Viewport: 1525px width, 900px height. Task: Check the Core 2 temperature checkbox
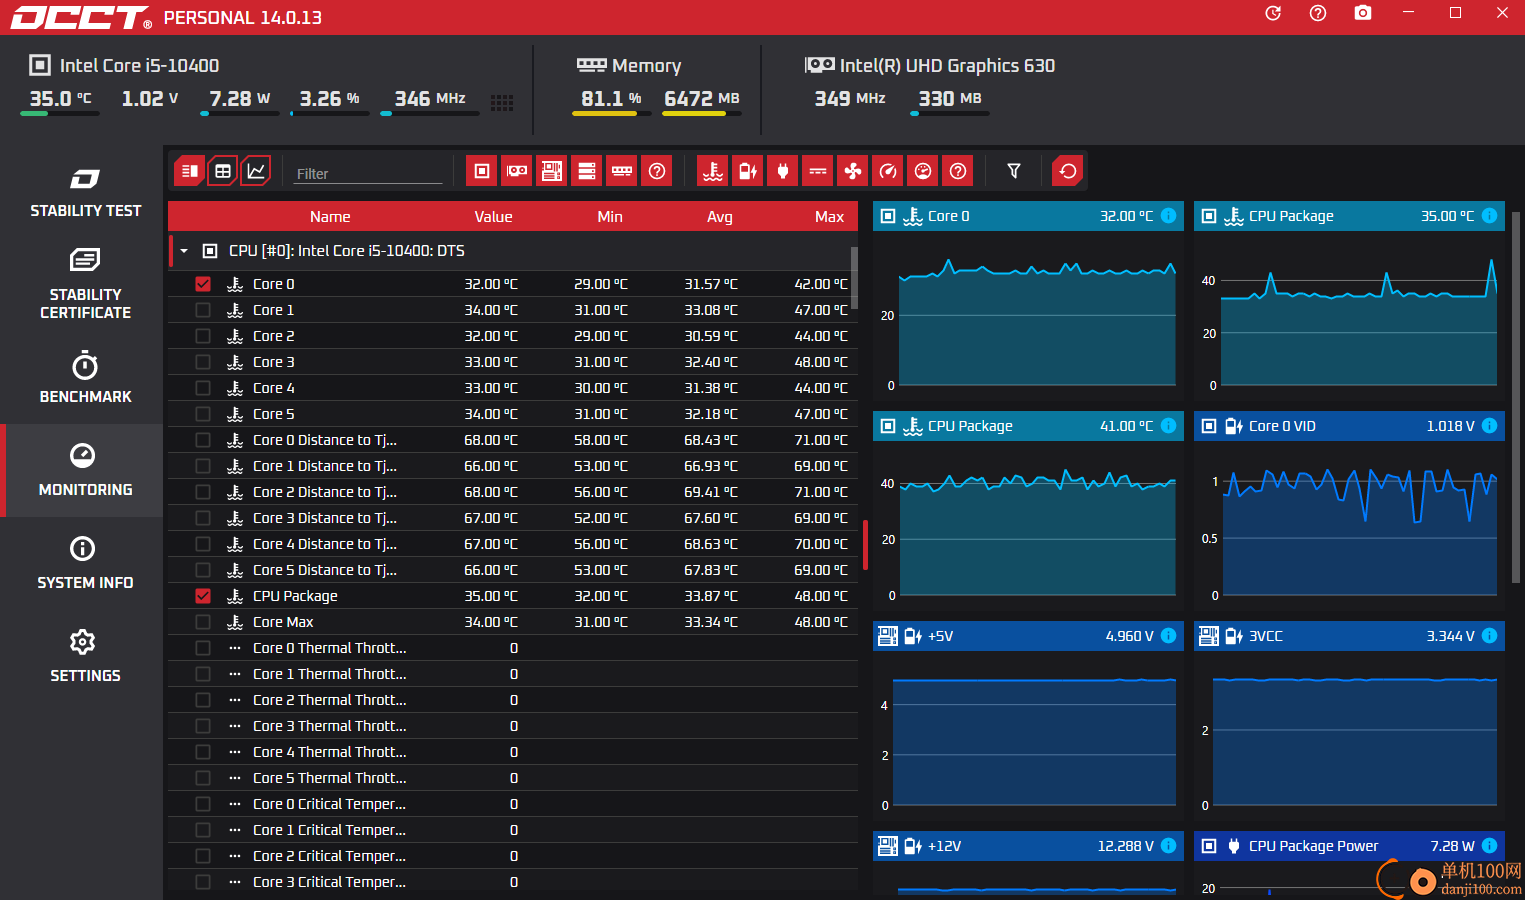pos(203,336)
